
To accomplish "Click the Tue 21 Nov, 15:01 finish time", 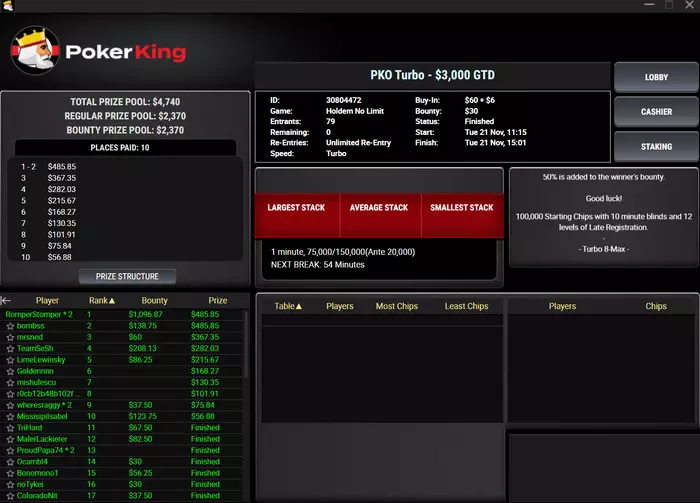I will click(496, 143).
